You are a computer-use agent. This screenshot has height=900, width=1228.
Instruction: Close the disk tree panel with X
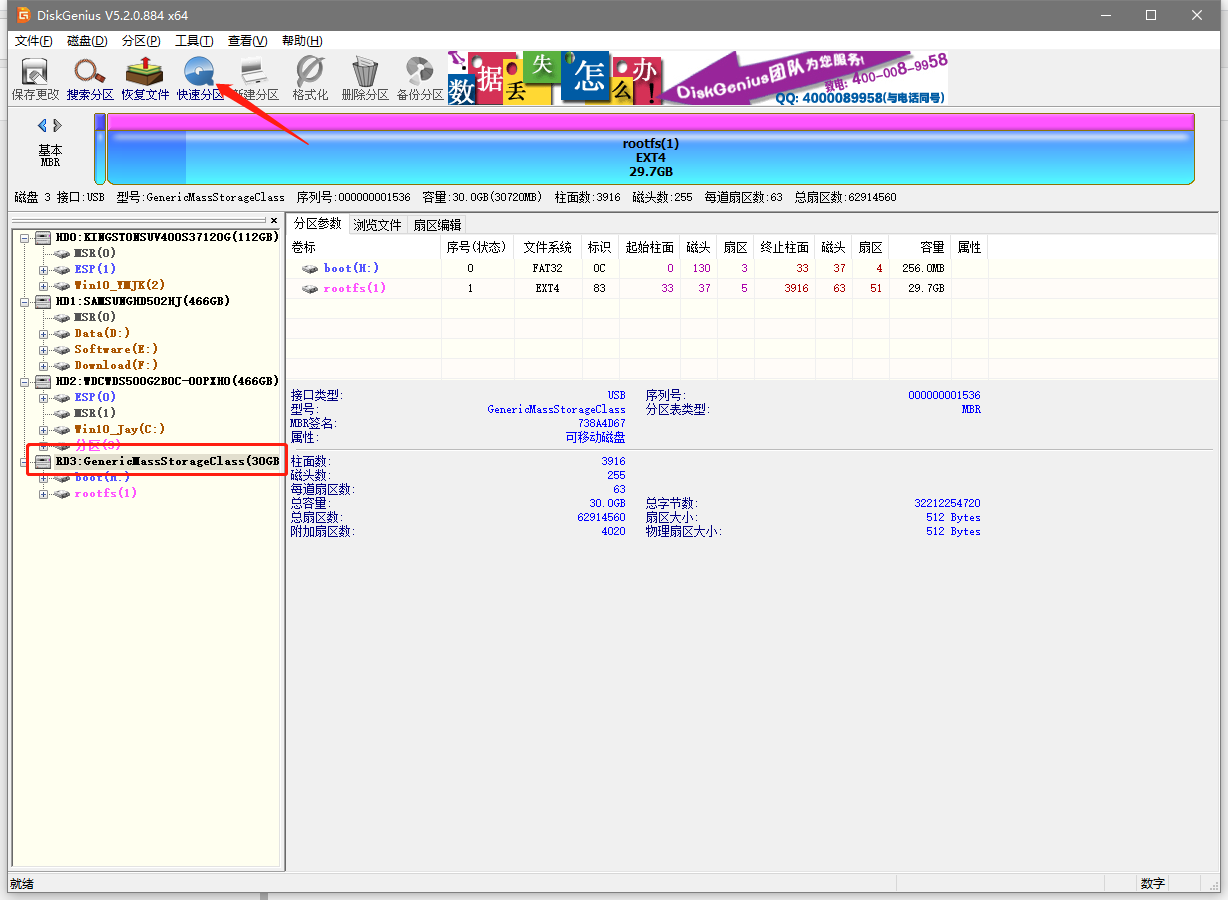(x=274, y=220)
